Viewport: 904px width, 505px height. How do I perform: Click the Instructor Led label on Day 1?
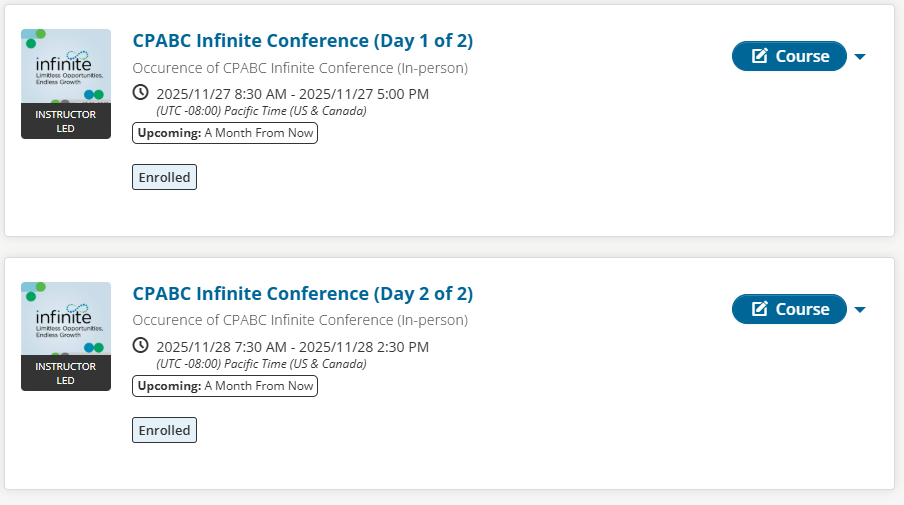66,121
